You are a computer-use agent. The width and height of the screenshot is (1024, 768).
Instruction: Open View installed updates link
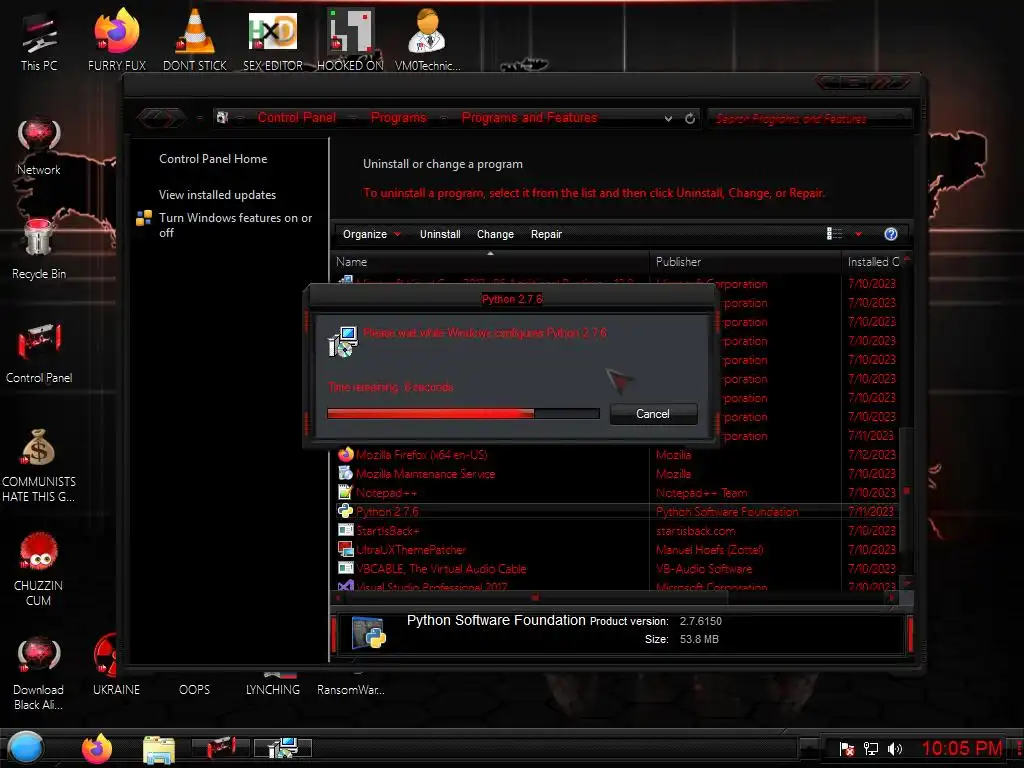217,195
